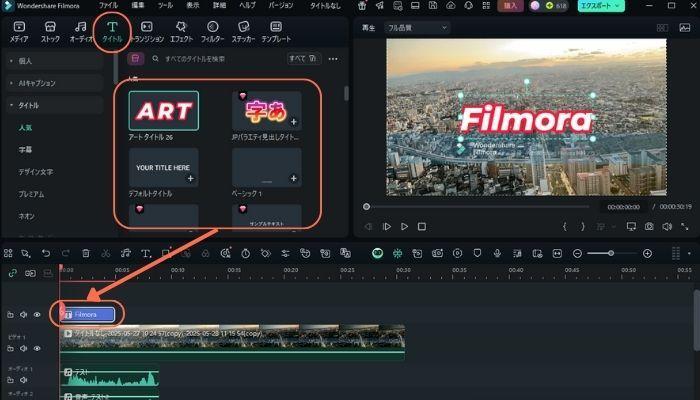This screenshot has width=700, height=400.
Task: Click the Templates (テンプレート) icon
Action: coord(277,30)
